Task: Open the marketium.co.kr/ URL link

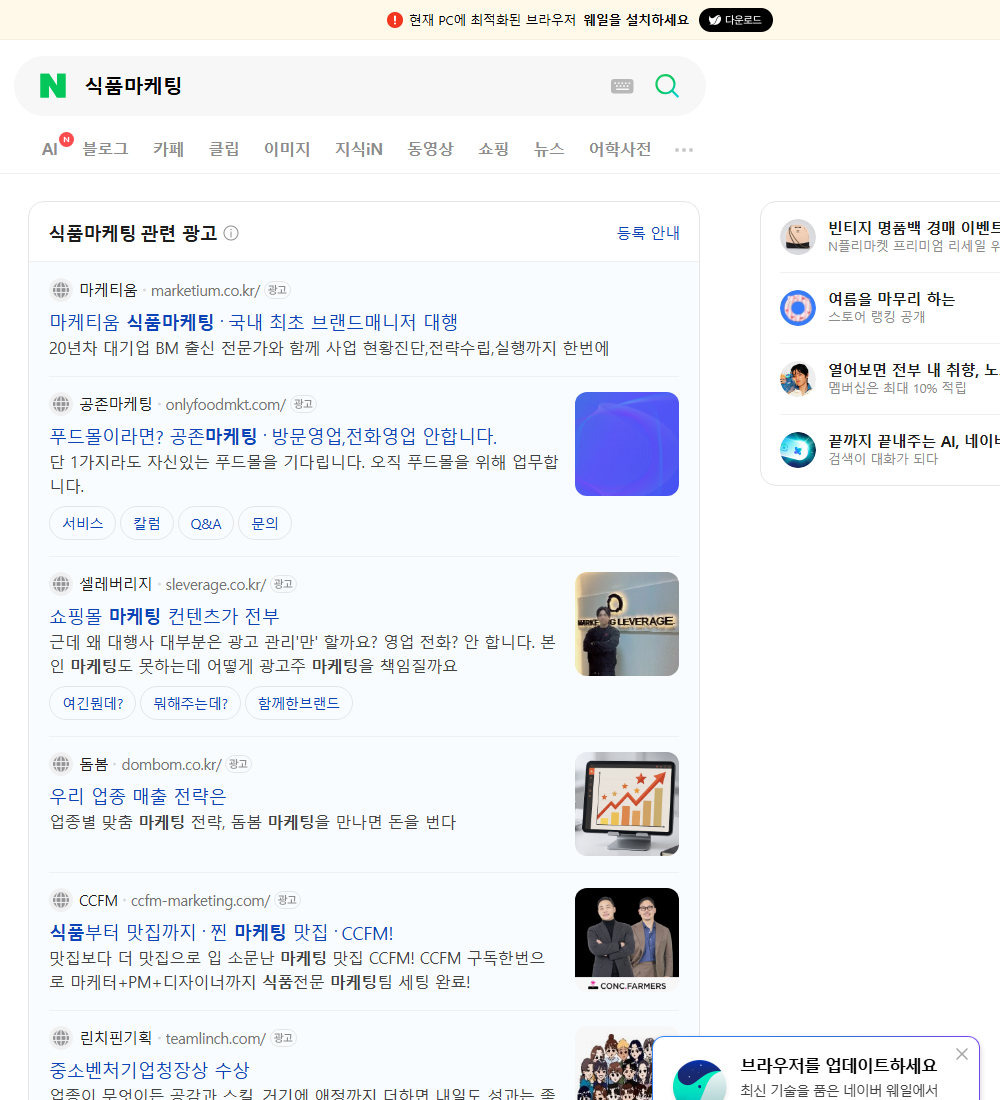Action: click(206, 290)
